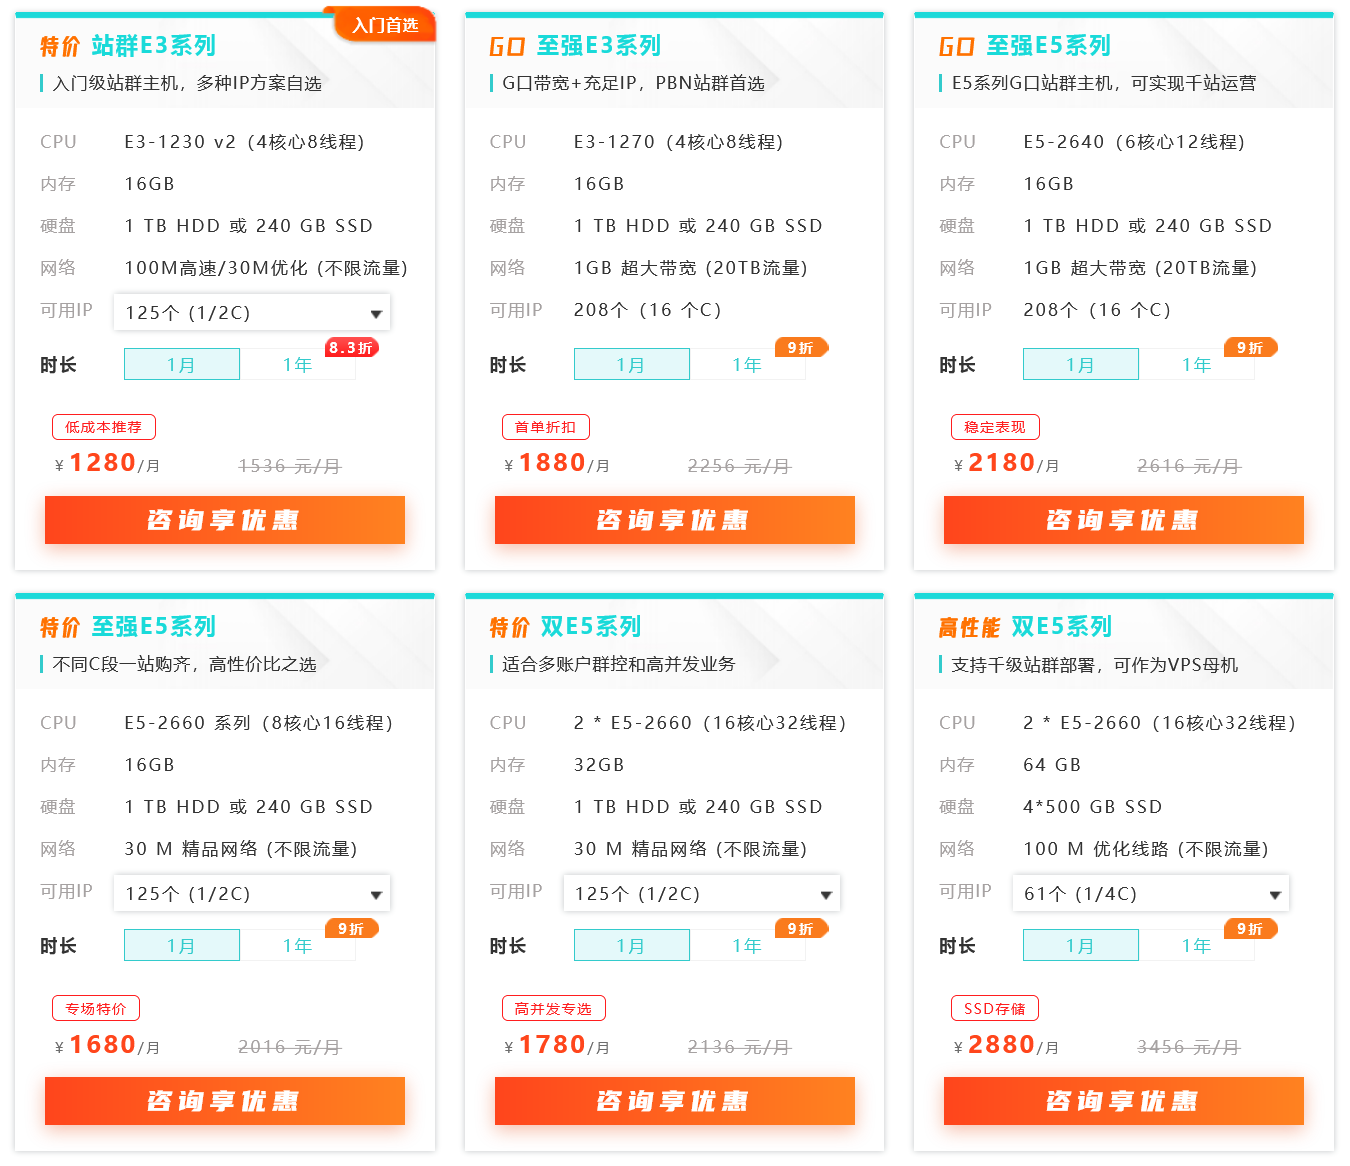Click 咨询享优惠 under the 2880 price
The image size is (1350, 1166).
[x=1124, y=1101]
